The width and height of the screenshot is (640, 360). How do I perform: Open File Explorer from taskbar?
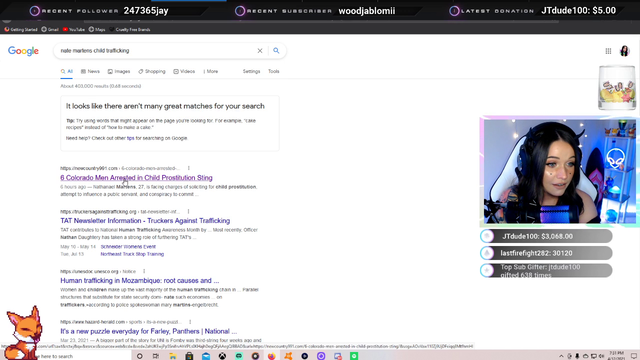click(173, 356)
